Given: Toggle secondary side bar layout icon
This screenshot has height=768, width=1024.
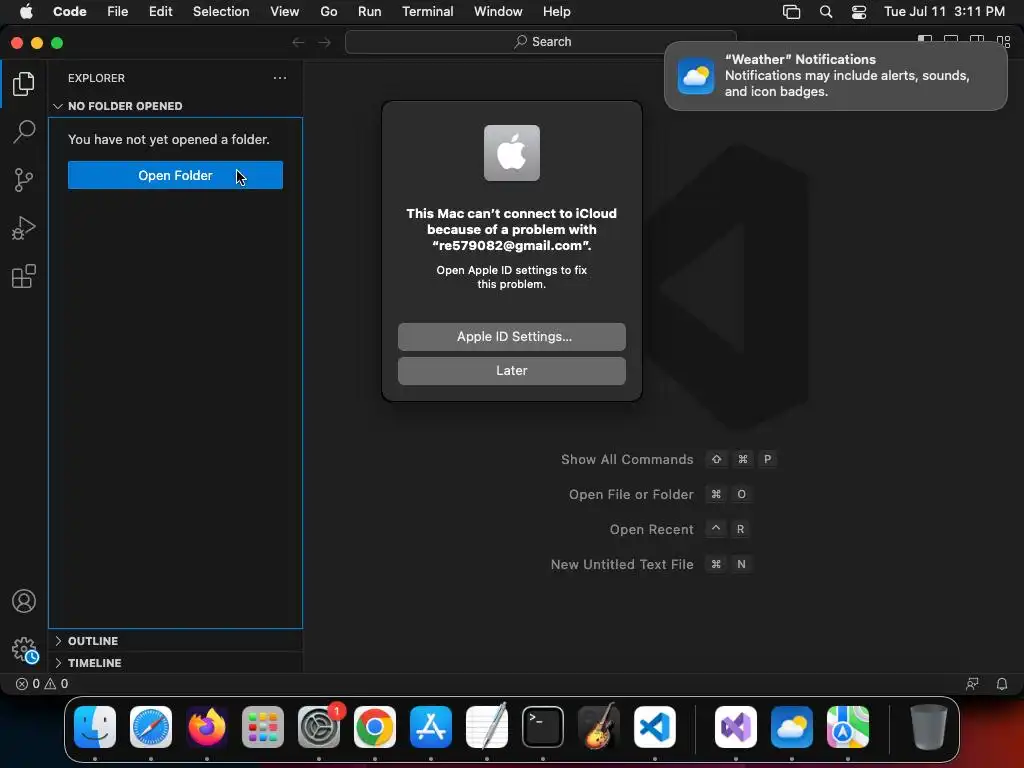Looking at the screenshot, I should pyautogui.click(x=977, y=38).
